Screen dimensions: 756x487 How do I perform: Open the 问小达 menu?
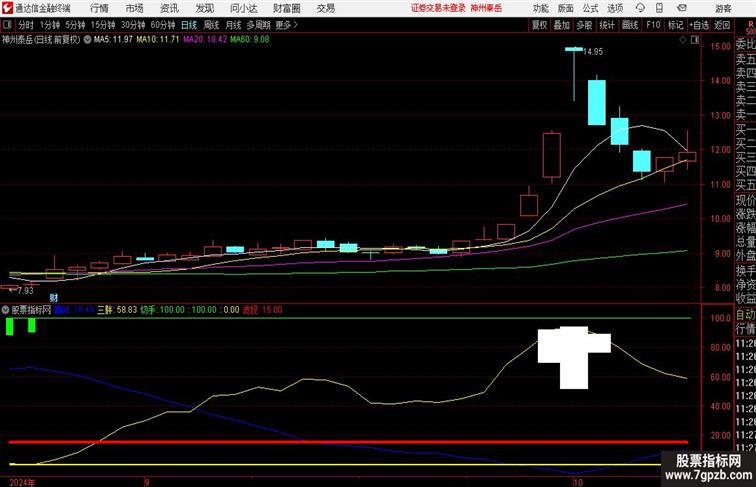243,8
